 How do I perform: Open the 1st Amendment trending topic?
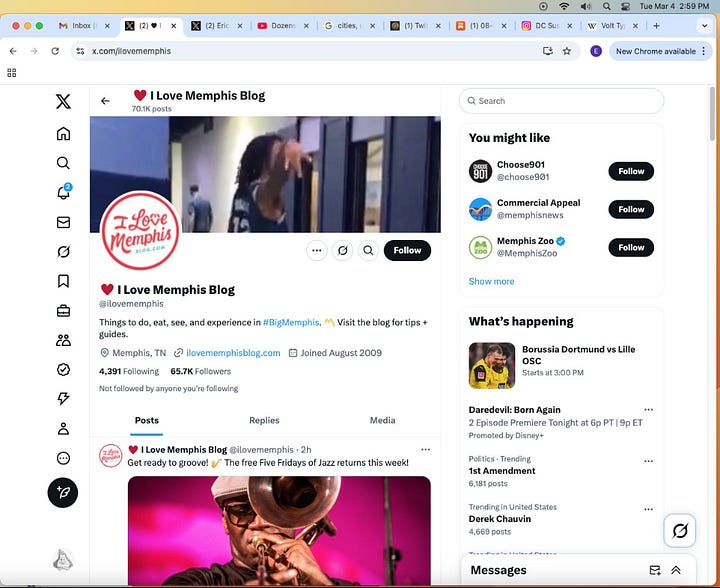pyautogui.click(x=502, y=471)
